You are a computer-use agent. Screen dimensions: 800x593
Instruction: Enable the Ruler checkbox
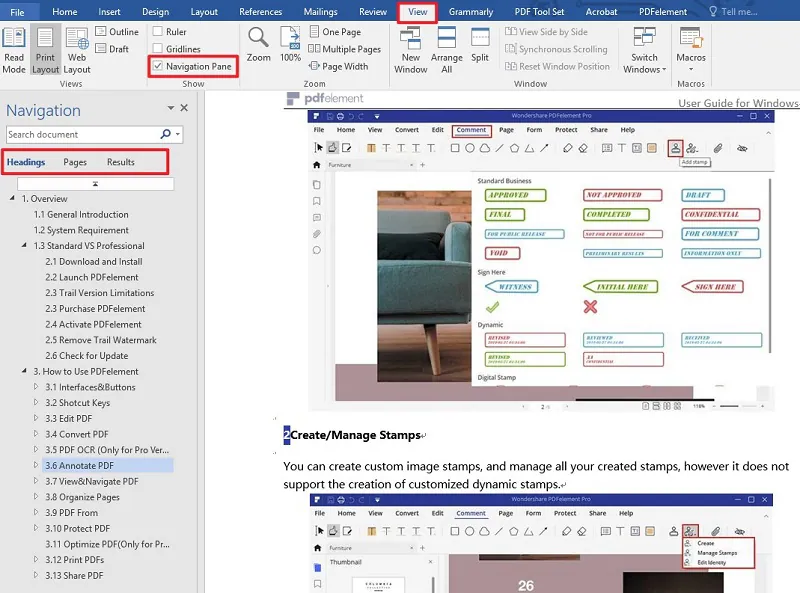pos(158,32)
